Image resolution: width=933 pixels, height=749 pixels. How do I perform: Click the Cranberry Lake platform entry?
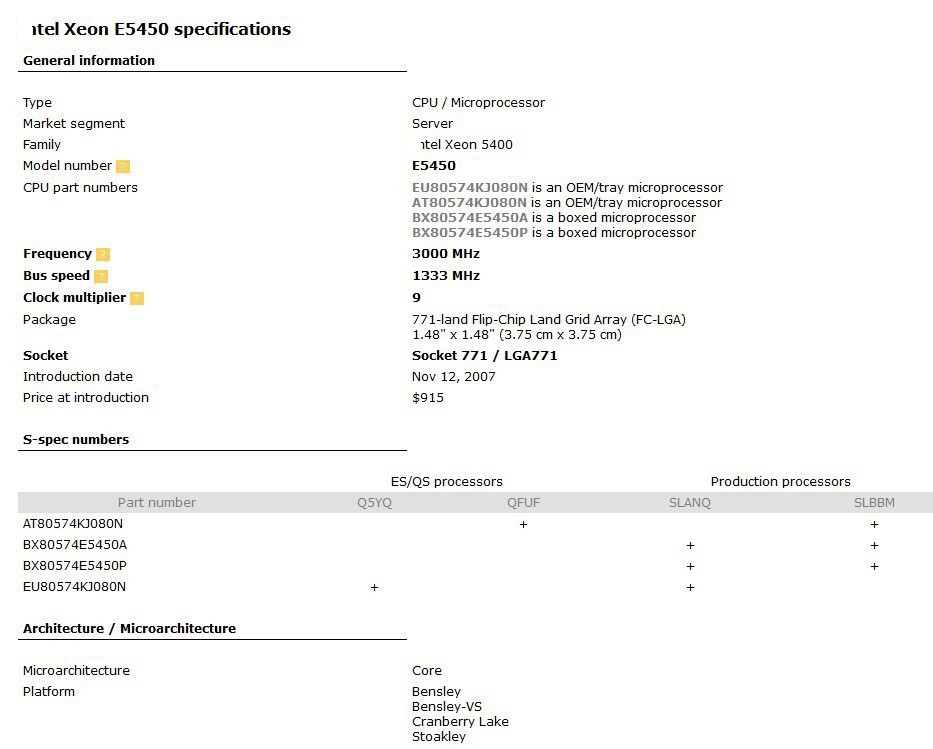pos(460,722)
